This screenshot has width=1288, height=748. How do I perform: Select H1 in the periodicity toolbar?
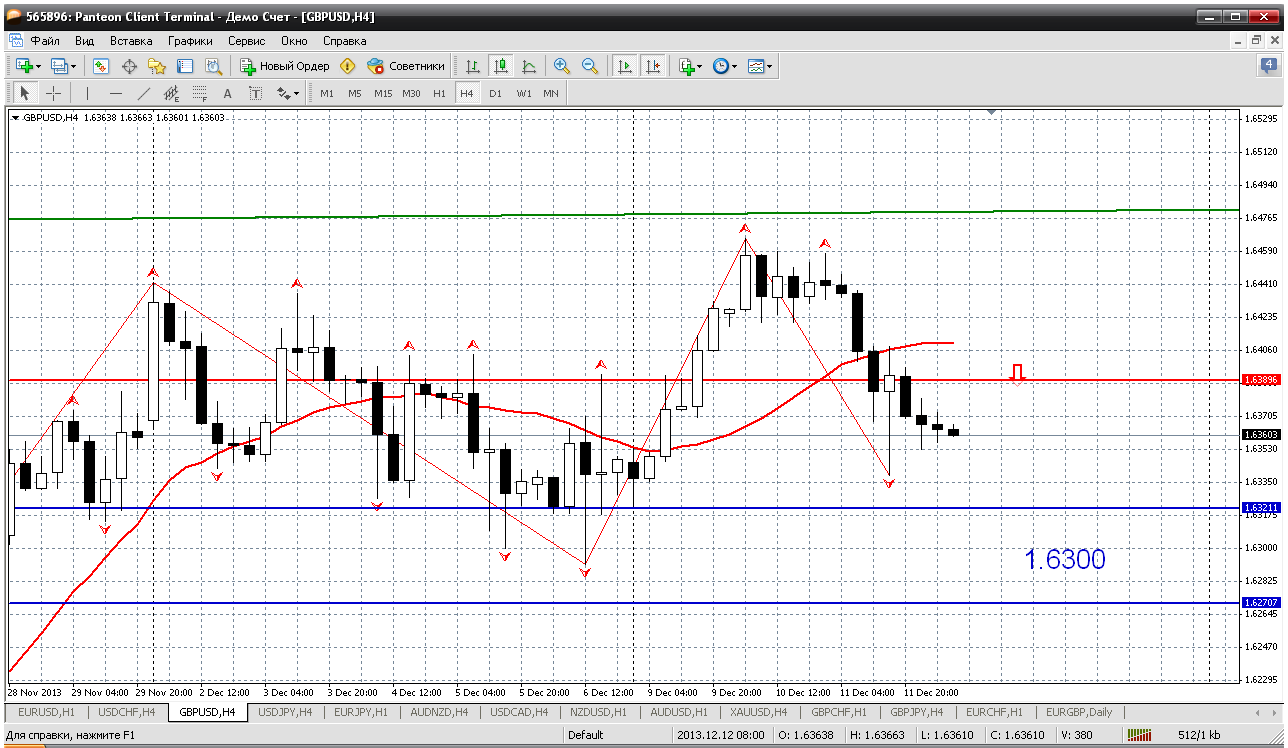coord(439,93)
